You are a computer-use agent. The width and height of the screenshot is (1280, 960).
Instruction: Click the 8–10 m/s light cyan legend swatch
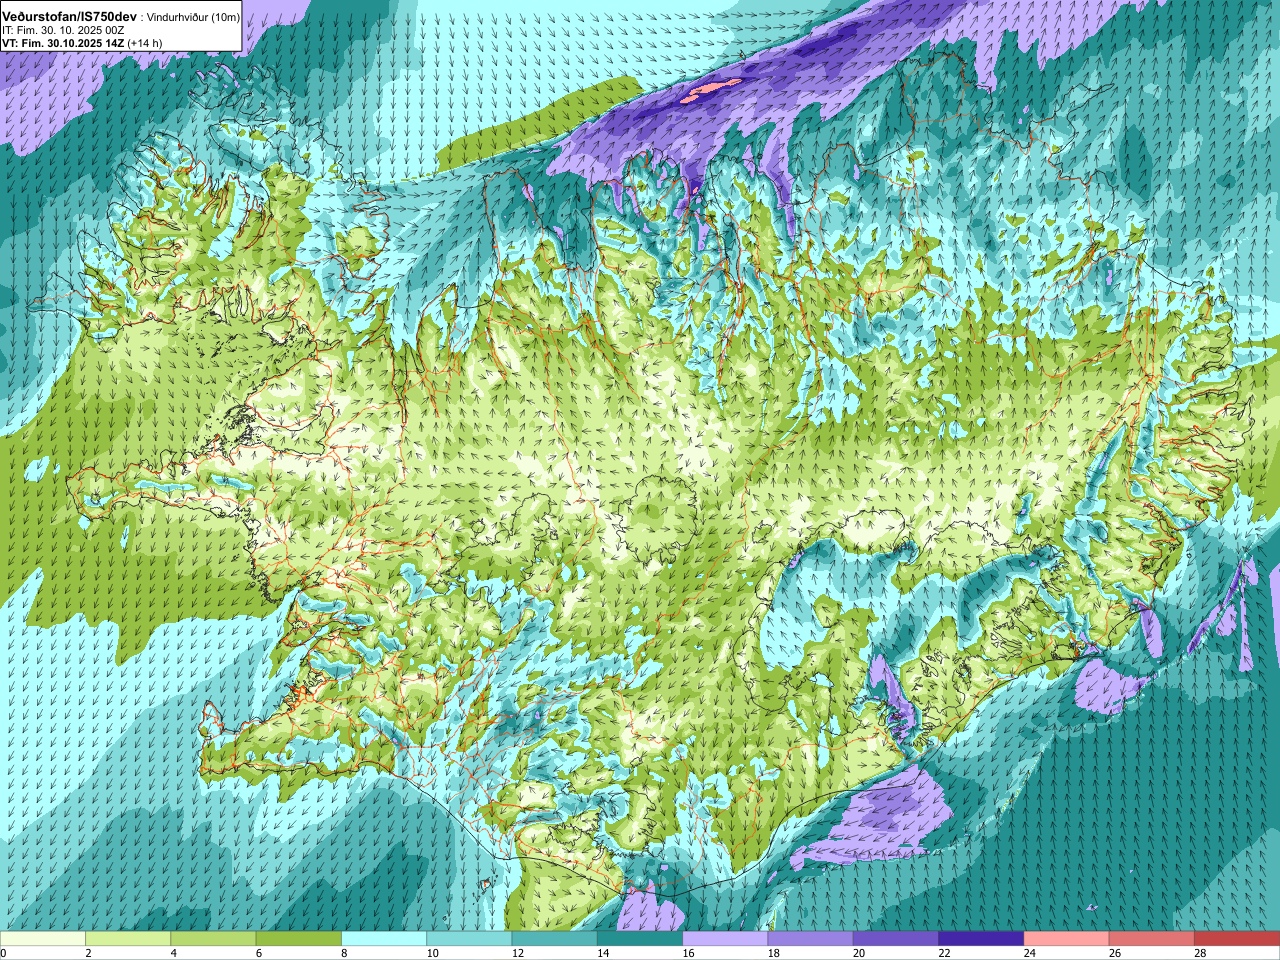(384, 939)
